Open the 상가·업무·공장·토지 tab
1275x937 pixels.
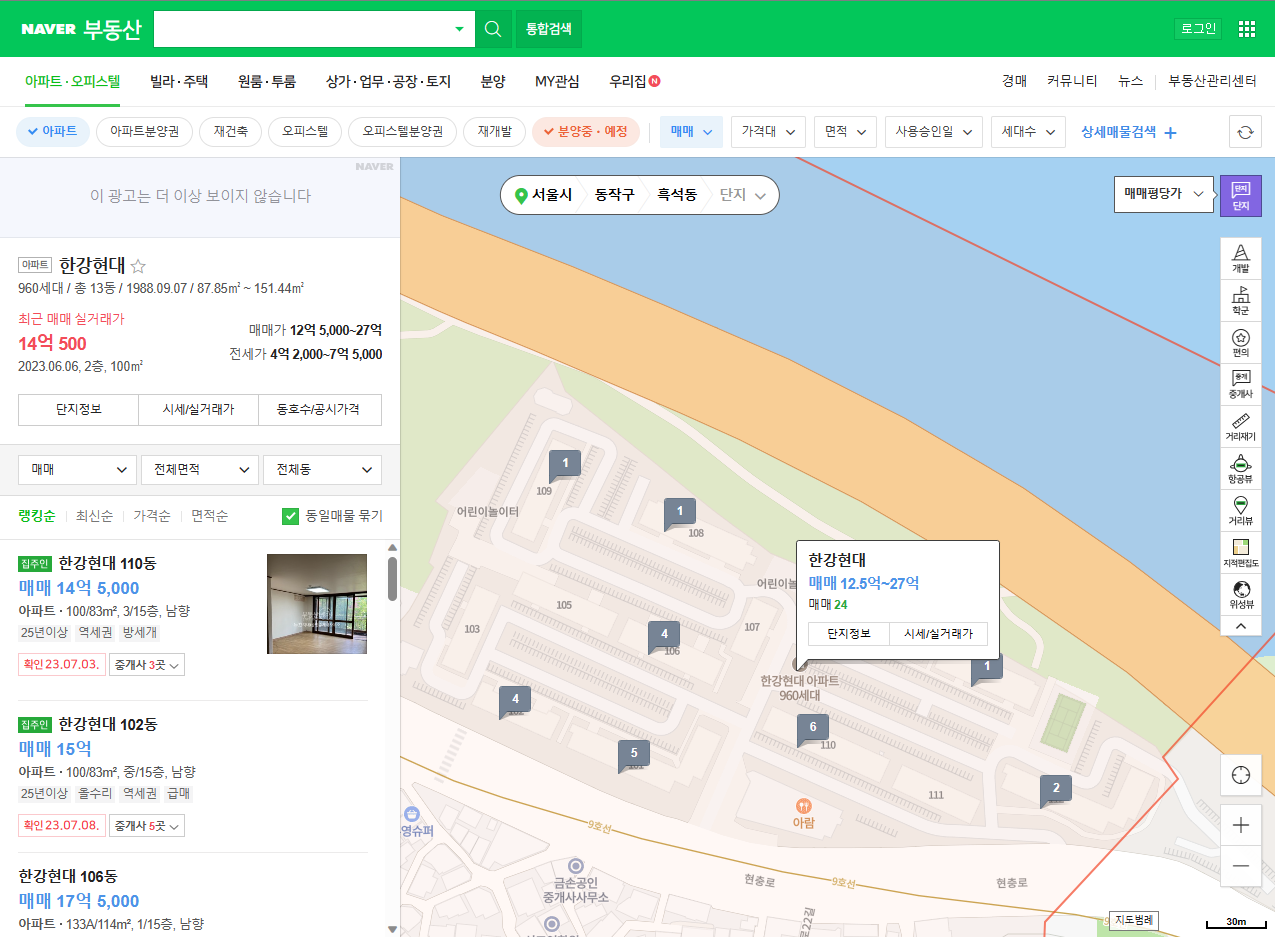389,82
